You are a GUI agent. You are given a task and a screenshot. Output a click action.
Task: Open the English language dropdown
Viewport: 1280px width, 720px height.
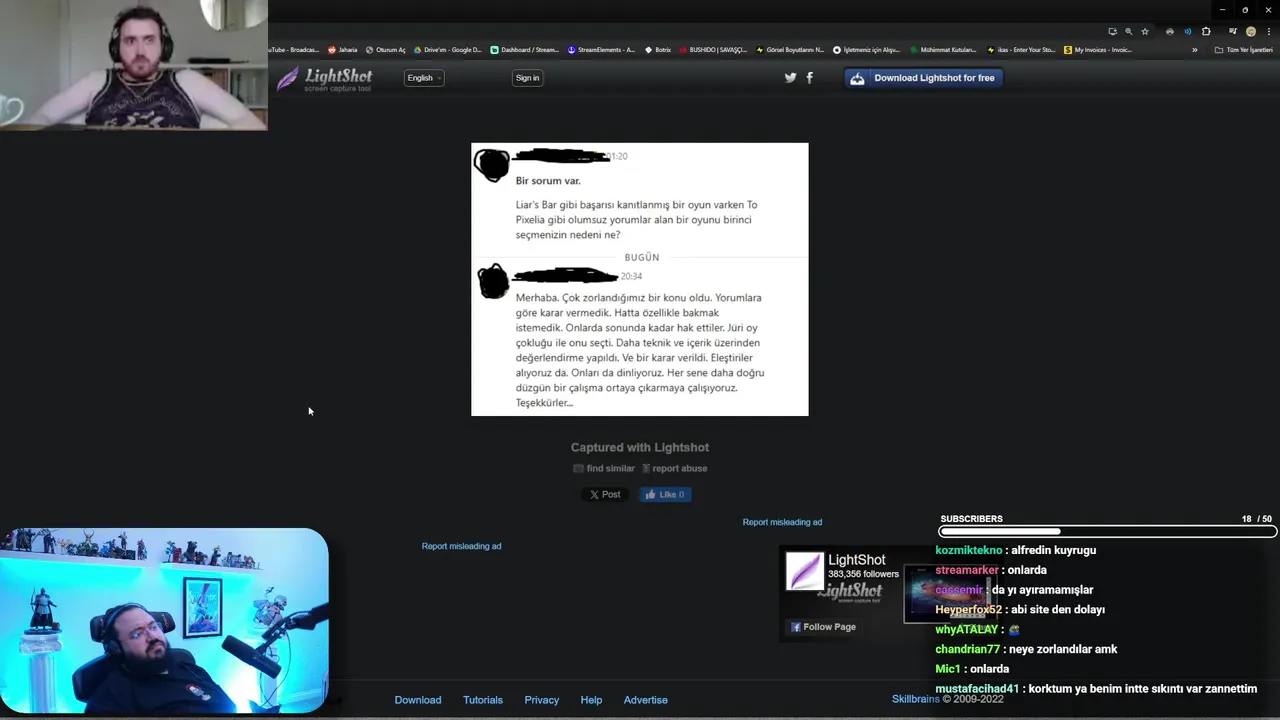(424, 78)
